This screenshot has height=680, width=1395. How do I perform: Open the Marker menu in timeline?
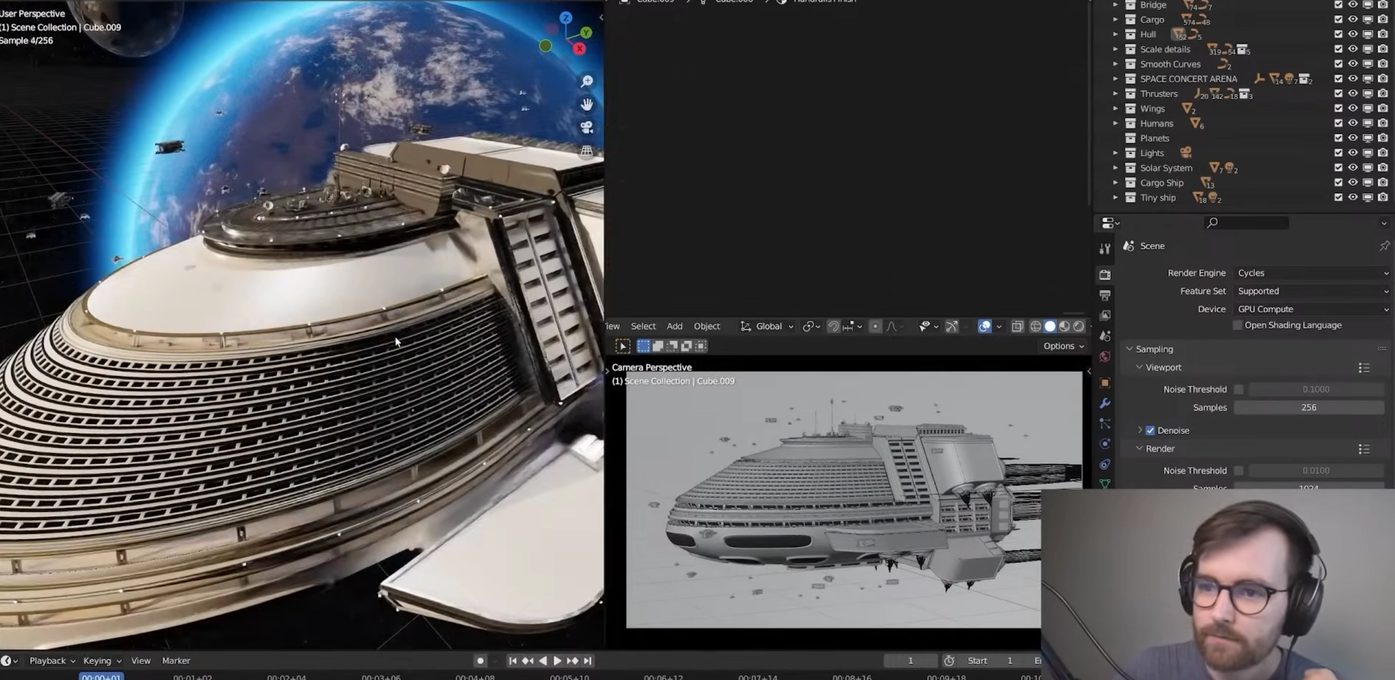(176, 661)
